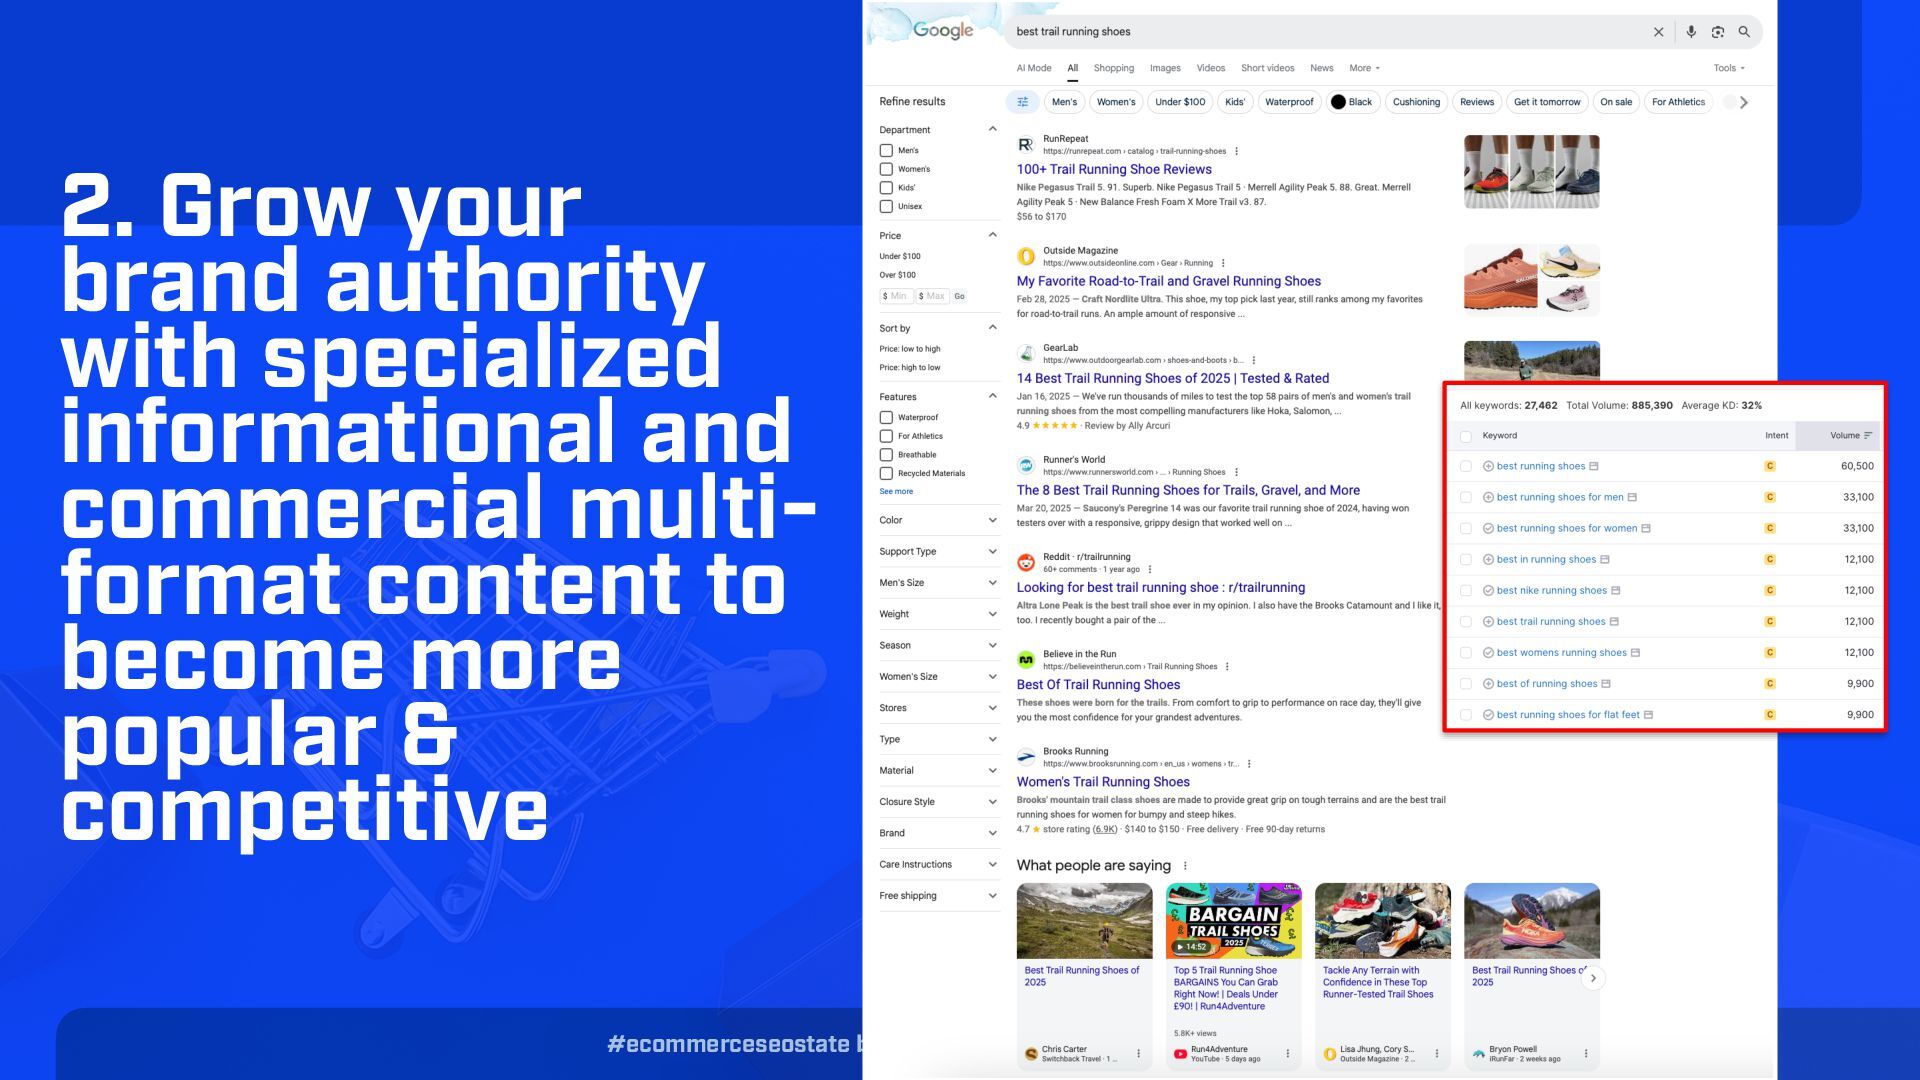Select the Black color chip

pyautogui.click(x=1352, y=102)
